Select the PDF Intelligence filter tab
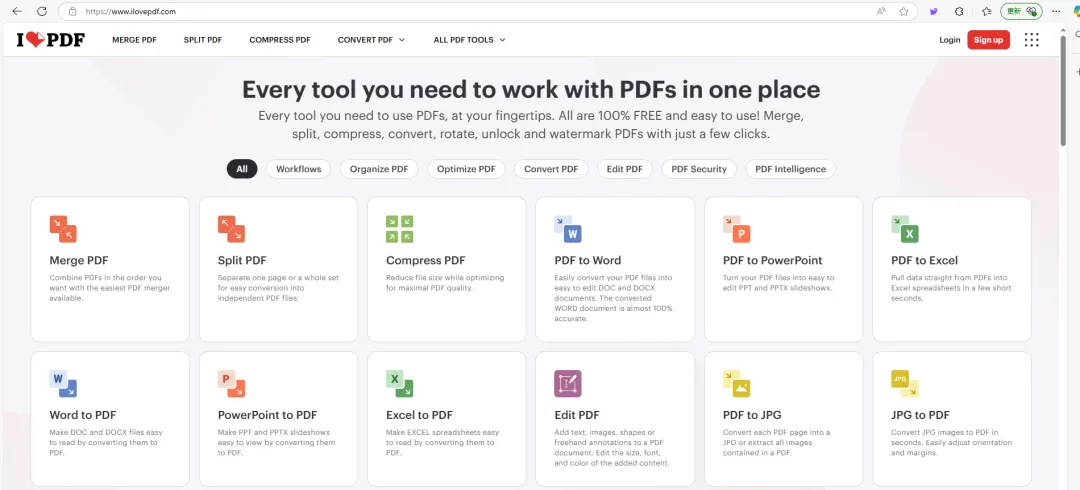This screenshot has height=490, width=1080. click(x=791, y=169)
